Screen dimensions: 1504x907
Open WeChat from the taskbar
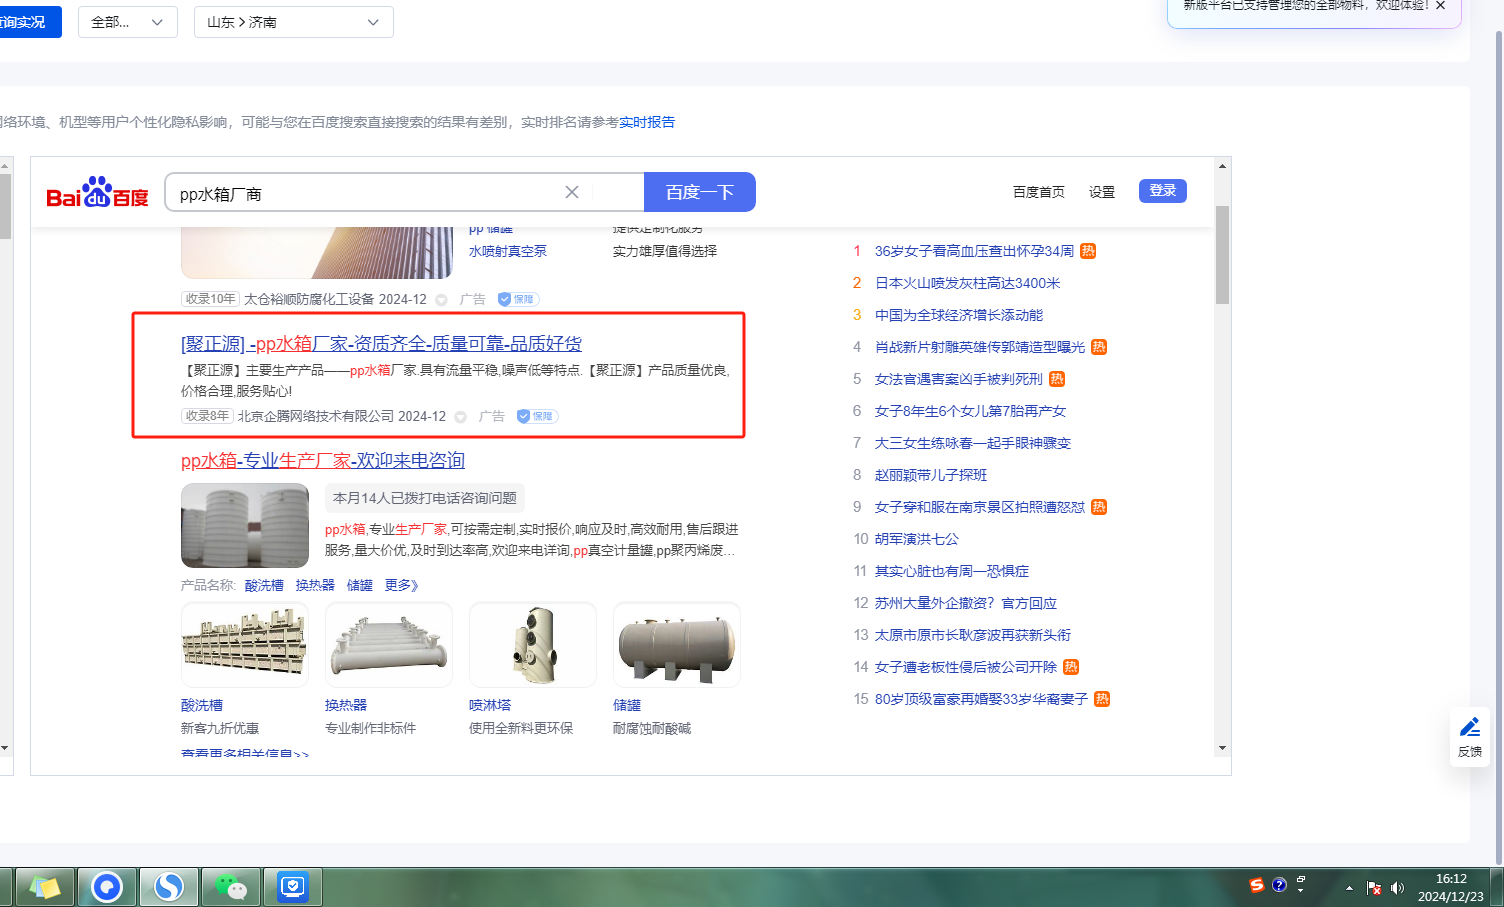231,887
